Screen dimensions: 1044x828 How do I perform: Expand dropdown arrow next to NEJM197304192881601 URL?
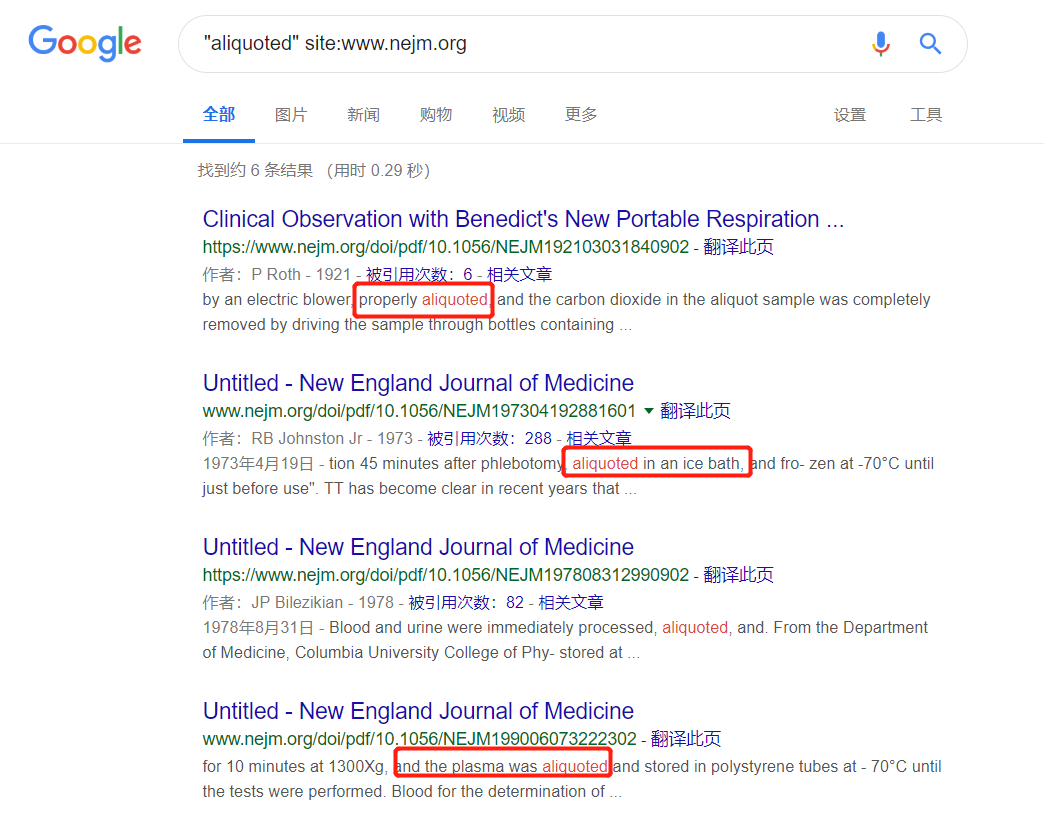coord(649,411)
